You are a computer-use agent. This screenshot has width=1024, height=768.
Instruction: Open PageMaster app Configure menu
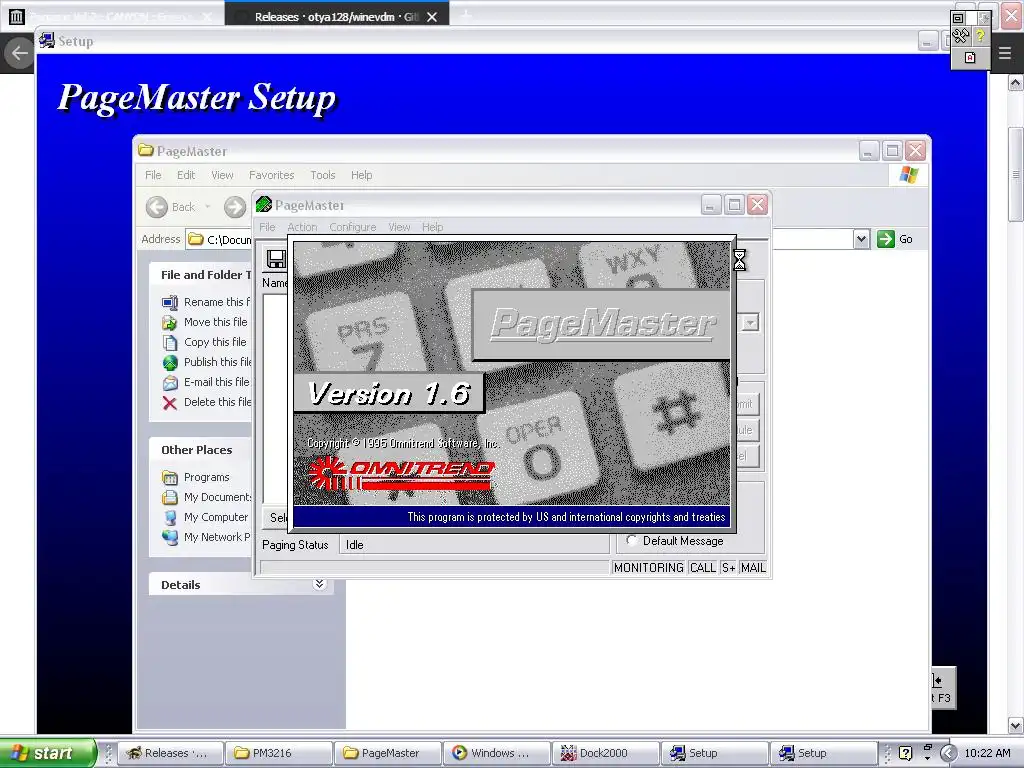[x=353, y=227]
